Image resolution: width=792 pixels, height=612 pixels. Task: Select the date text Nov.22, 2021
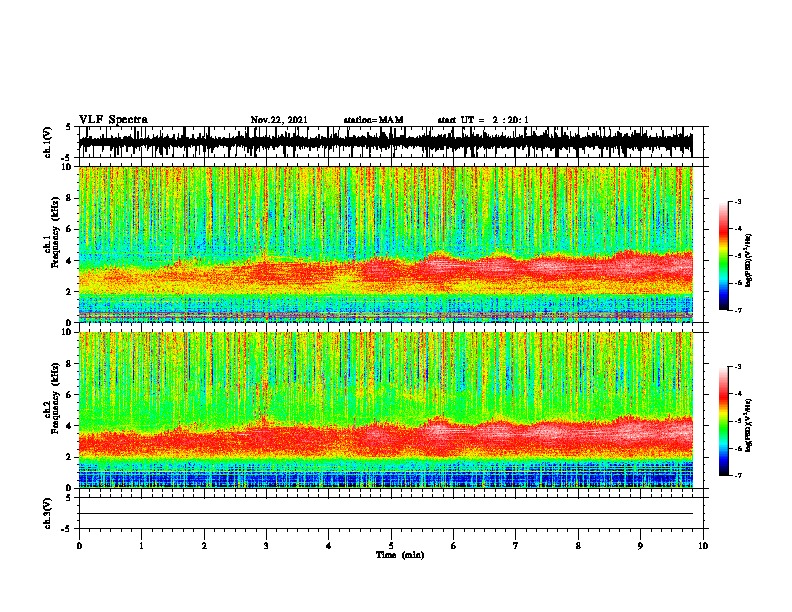pos(279,120)
